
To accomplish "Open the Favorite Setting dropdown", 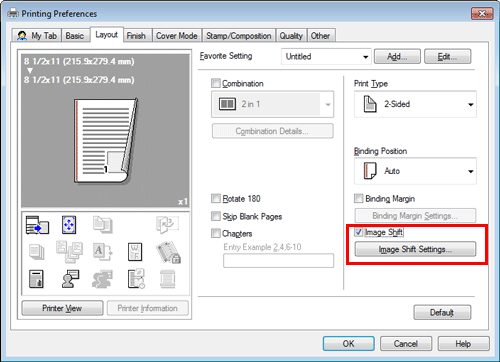I will [x=326, y=57].
